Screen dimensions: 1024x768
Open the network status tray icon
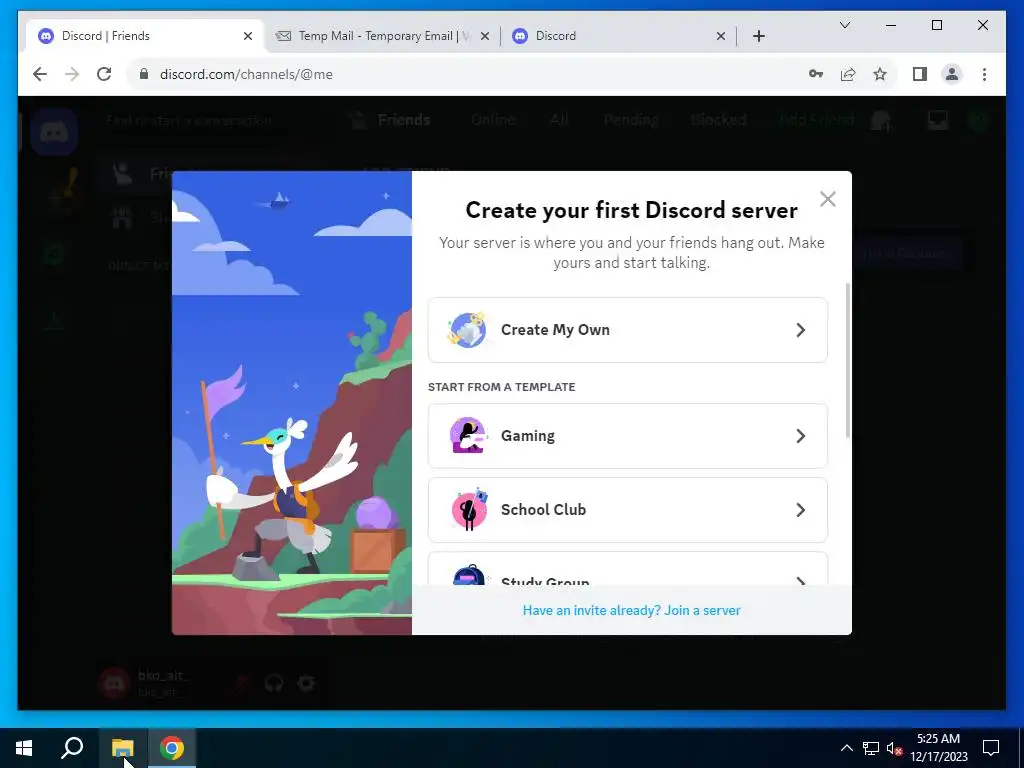pos(871,748)
